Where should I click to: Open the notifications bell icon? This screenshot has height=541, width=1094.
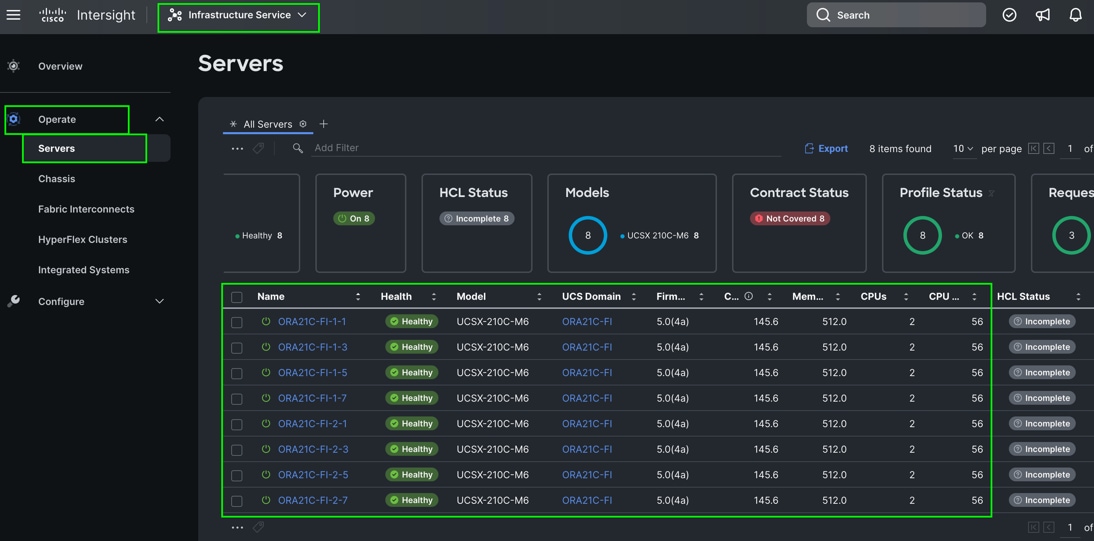coord(1075,15)
